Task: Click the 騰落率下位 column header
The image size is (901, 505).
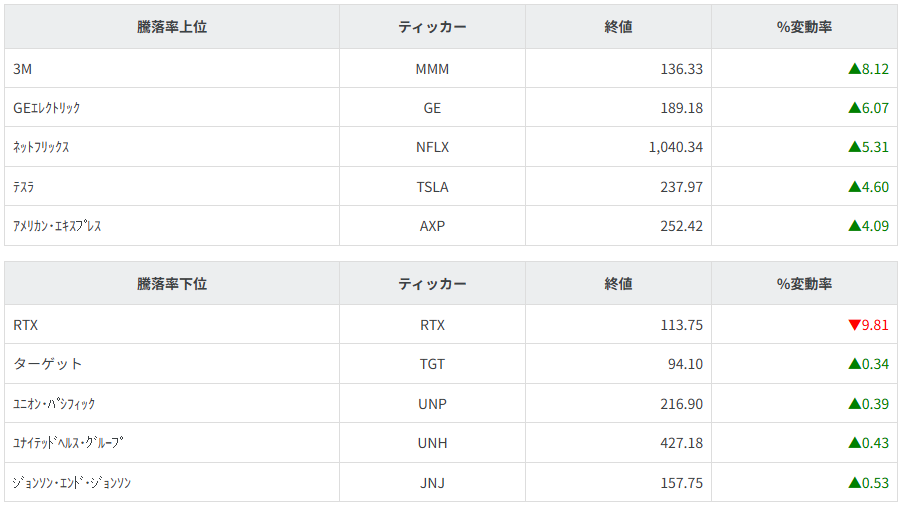Action: (172, 284)
